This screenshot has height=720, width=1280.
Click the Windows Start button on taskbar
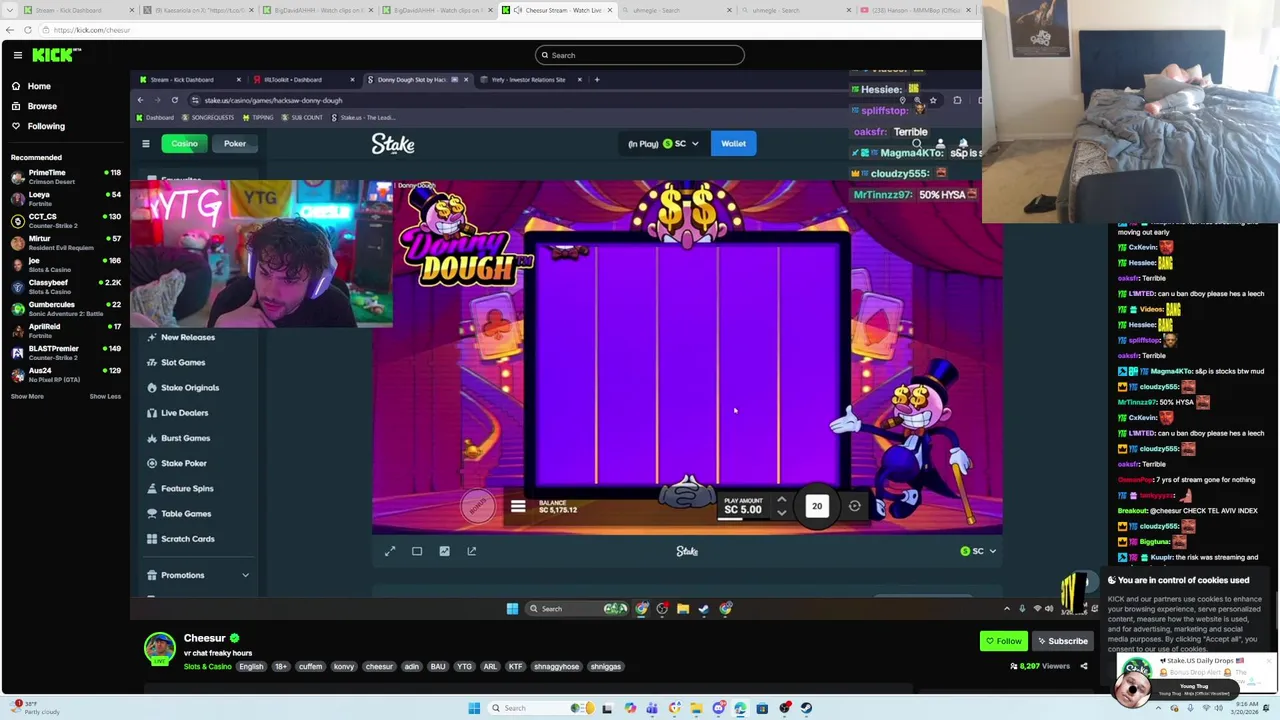pyautogui.click(x=474, y=708)
